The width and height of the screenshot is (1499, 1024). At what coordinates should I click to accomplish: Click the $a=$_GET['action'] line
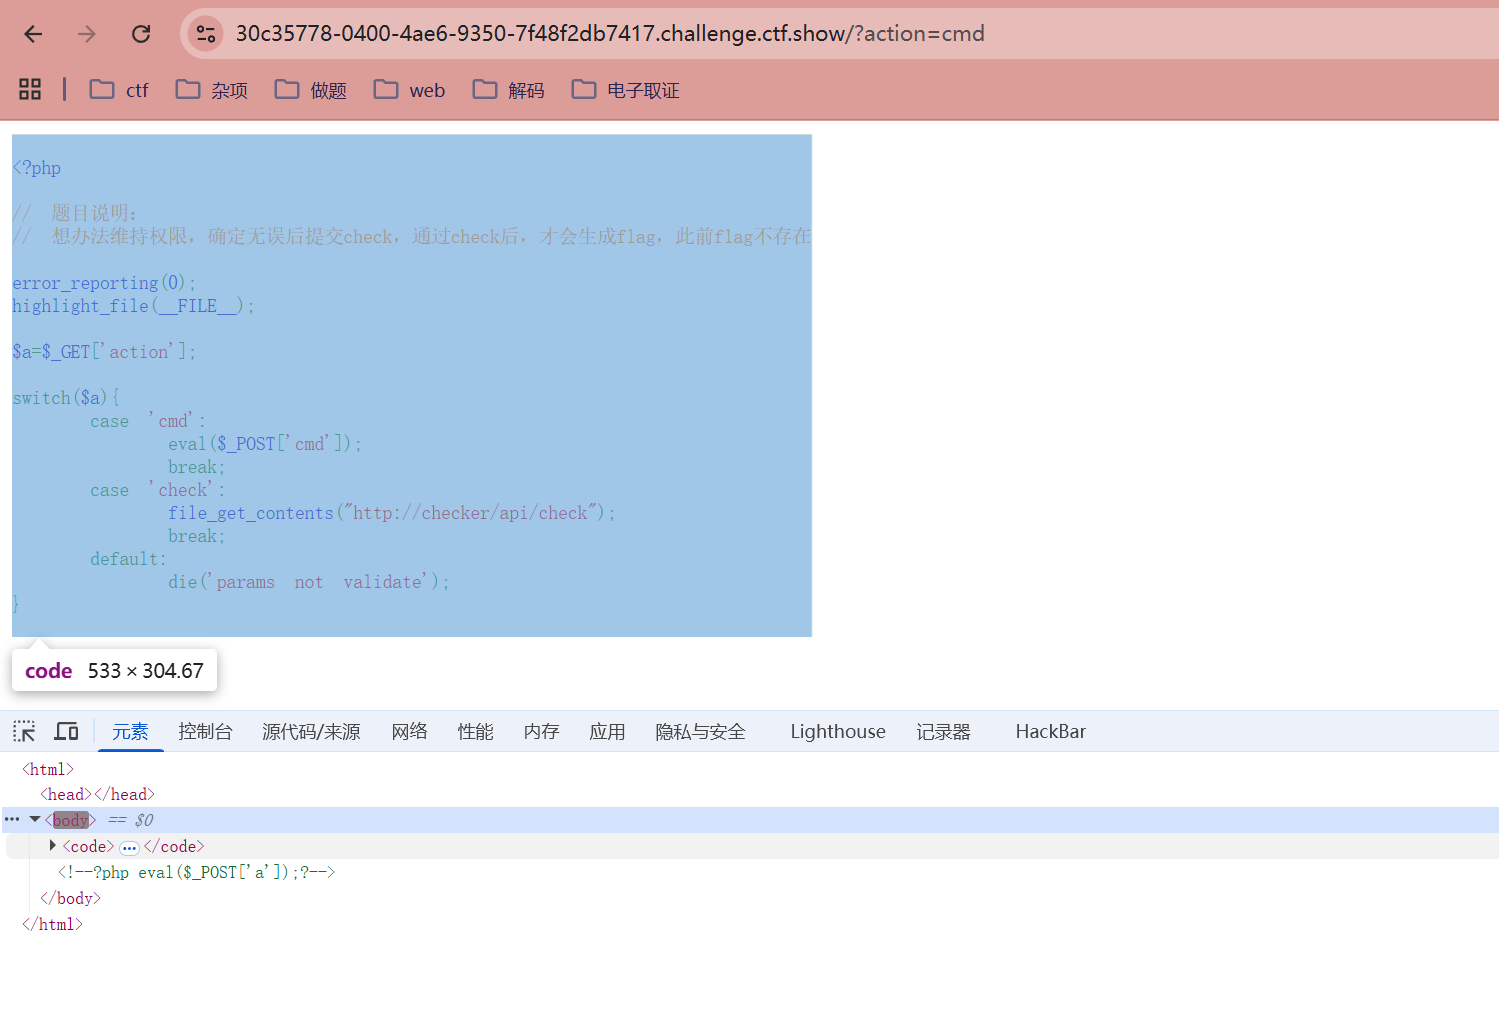[x=104, y=352]
